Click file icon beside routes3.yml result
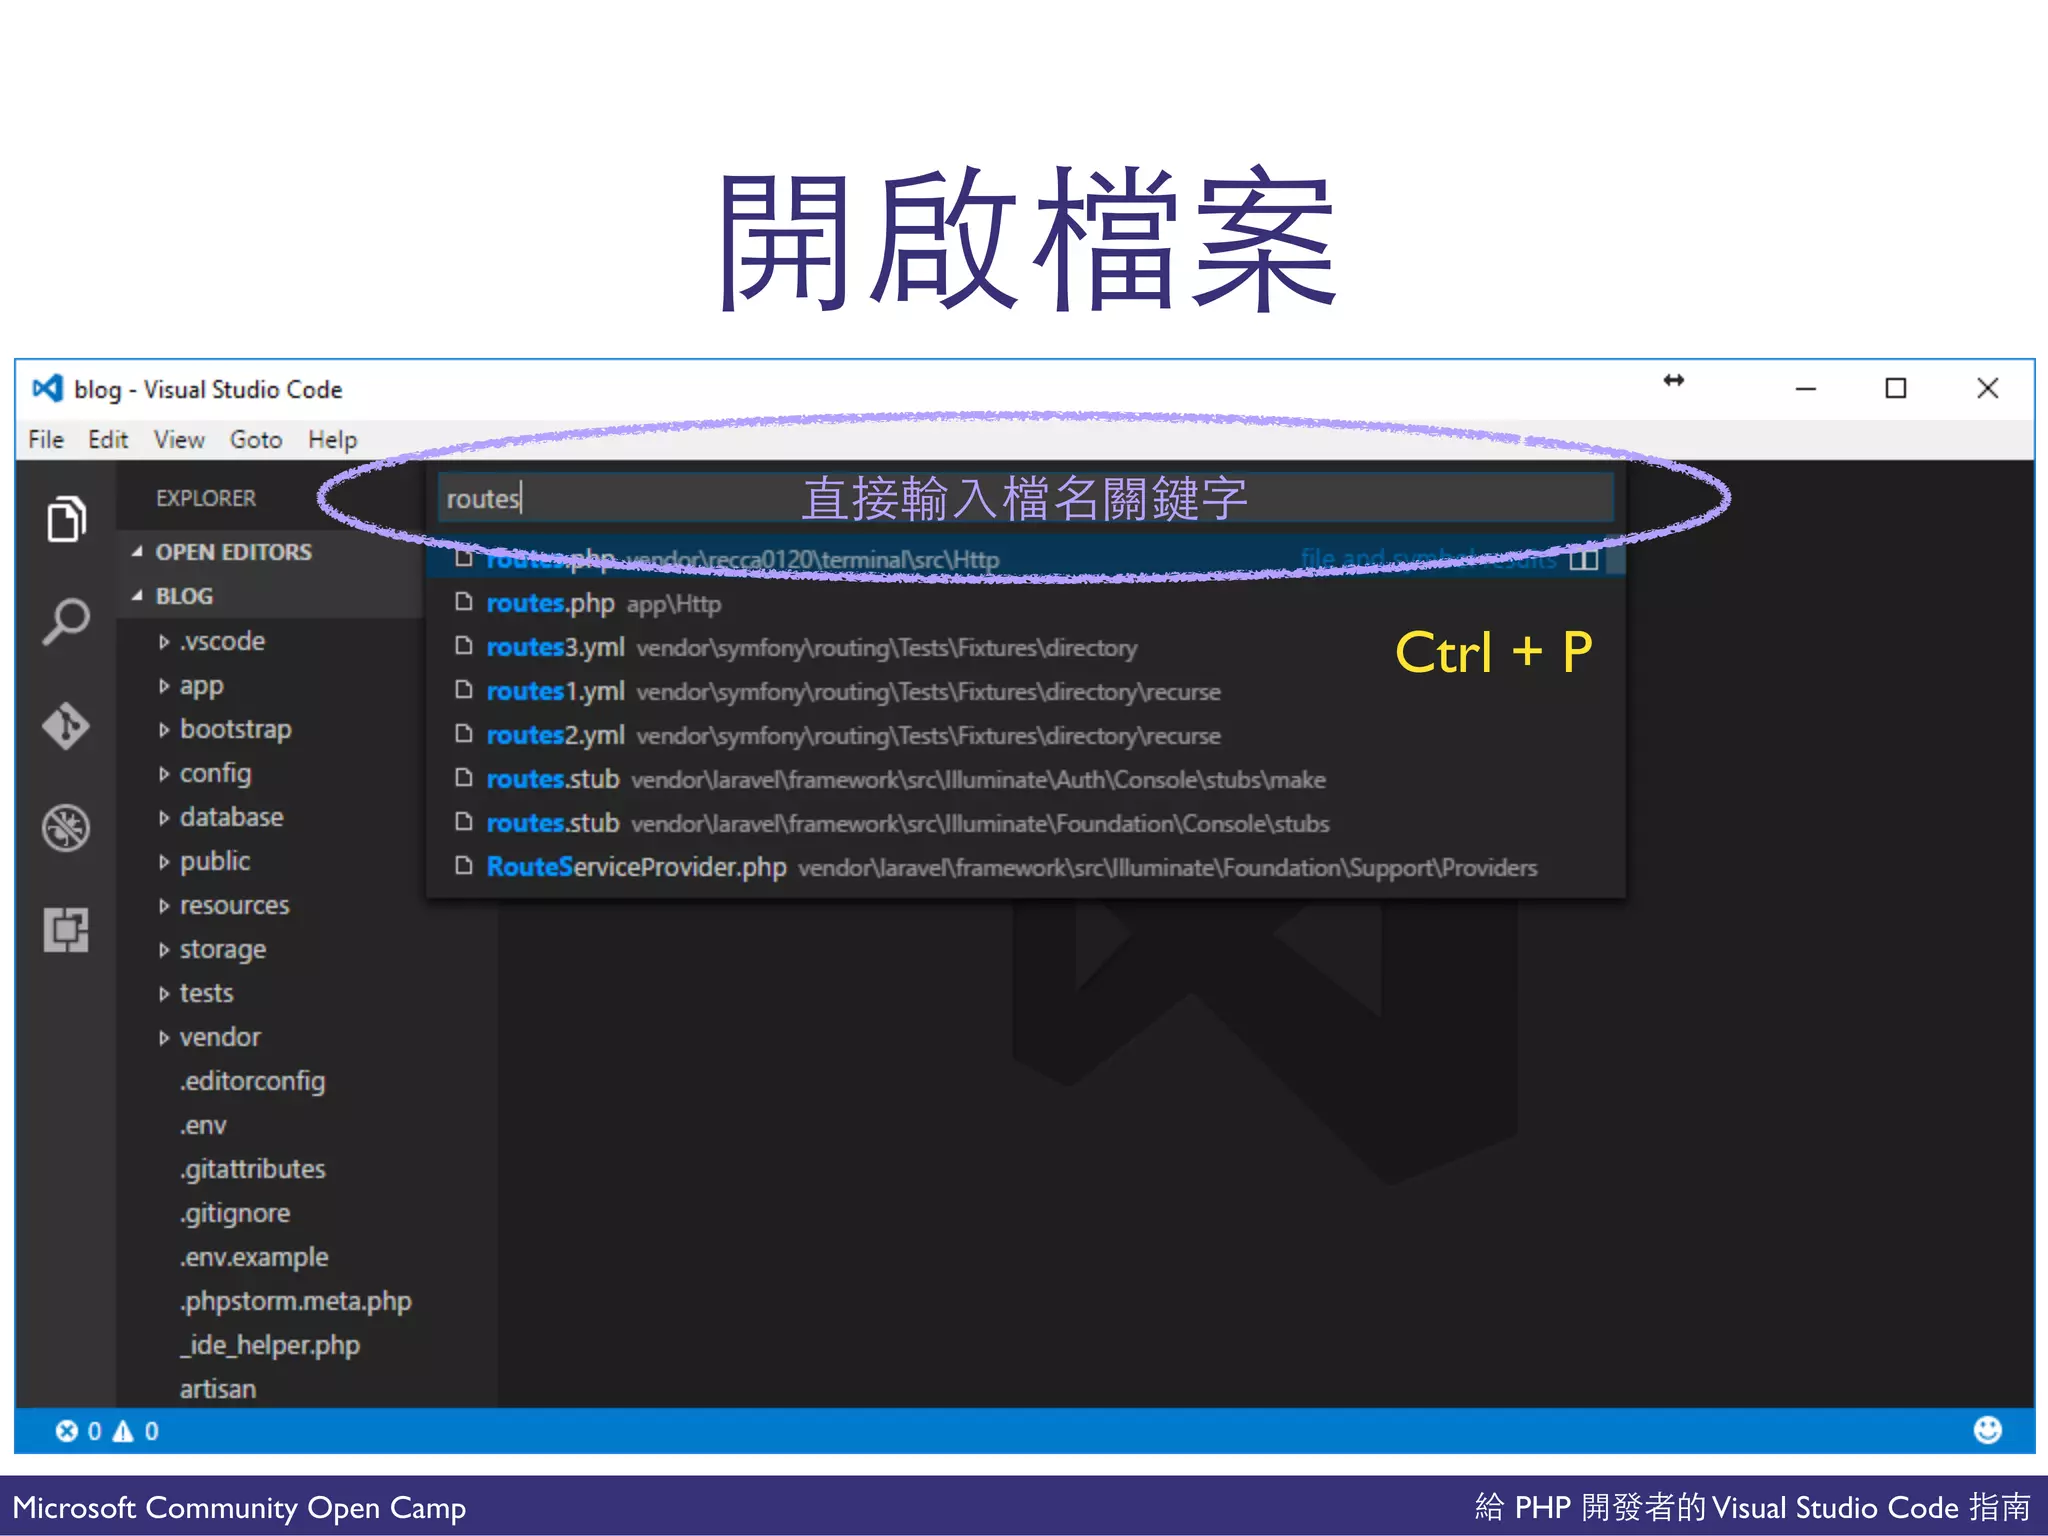Screen dimensions: 2048x1536 pos(463,646)
